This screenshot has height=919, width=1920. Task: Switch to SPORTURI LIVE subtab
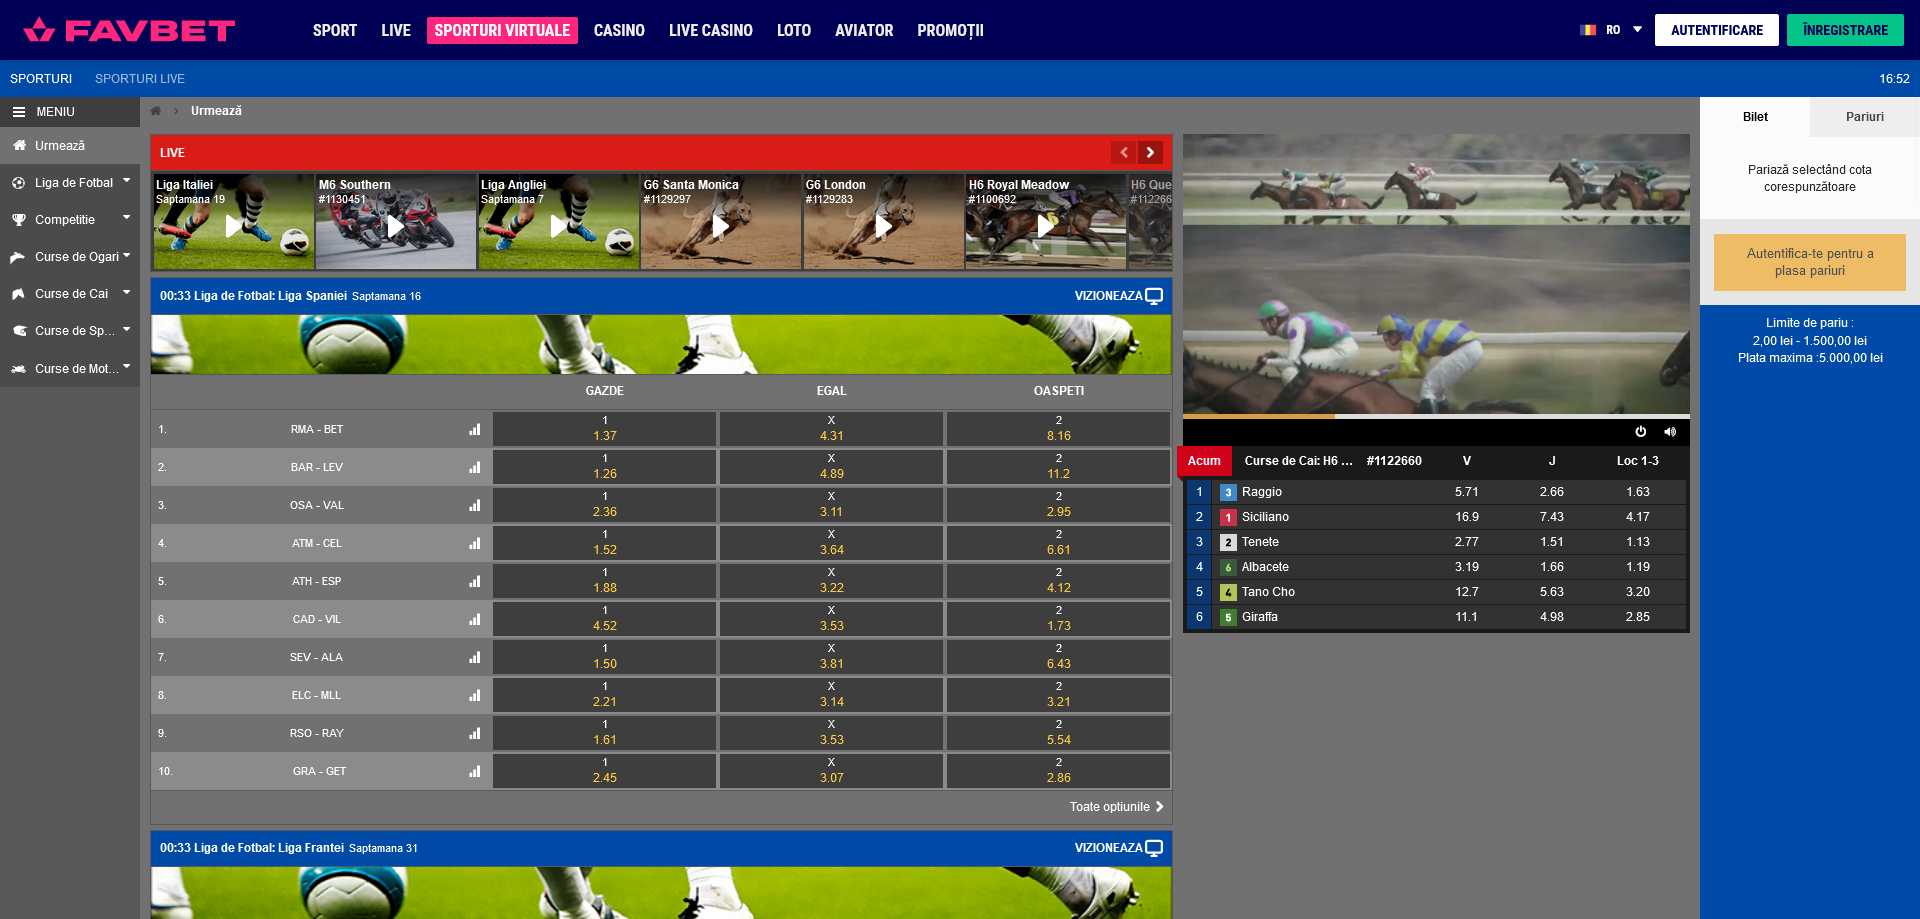pos(140,79)
